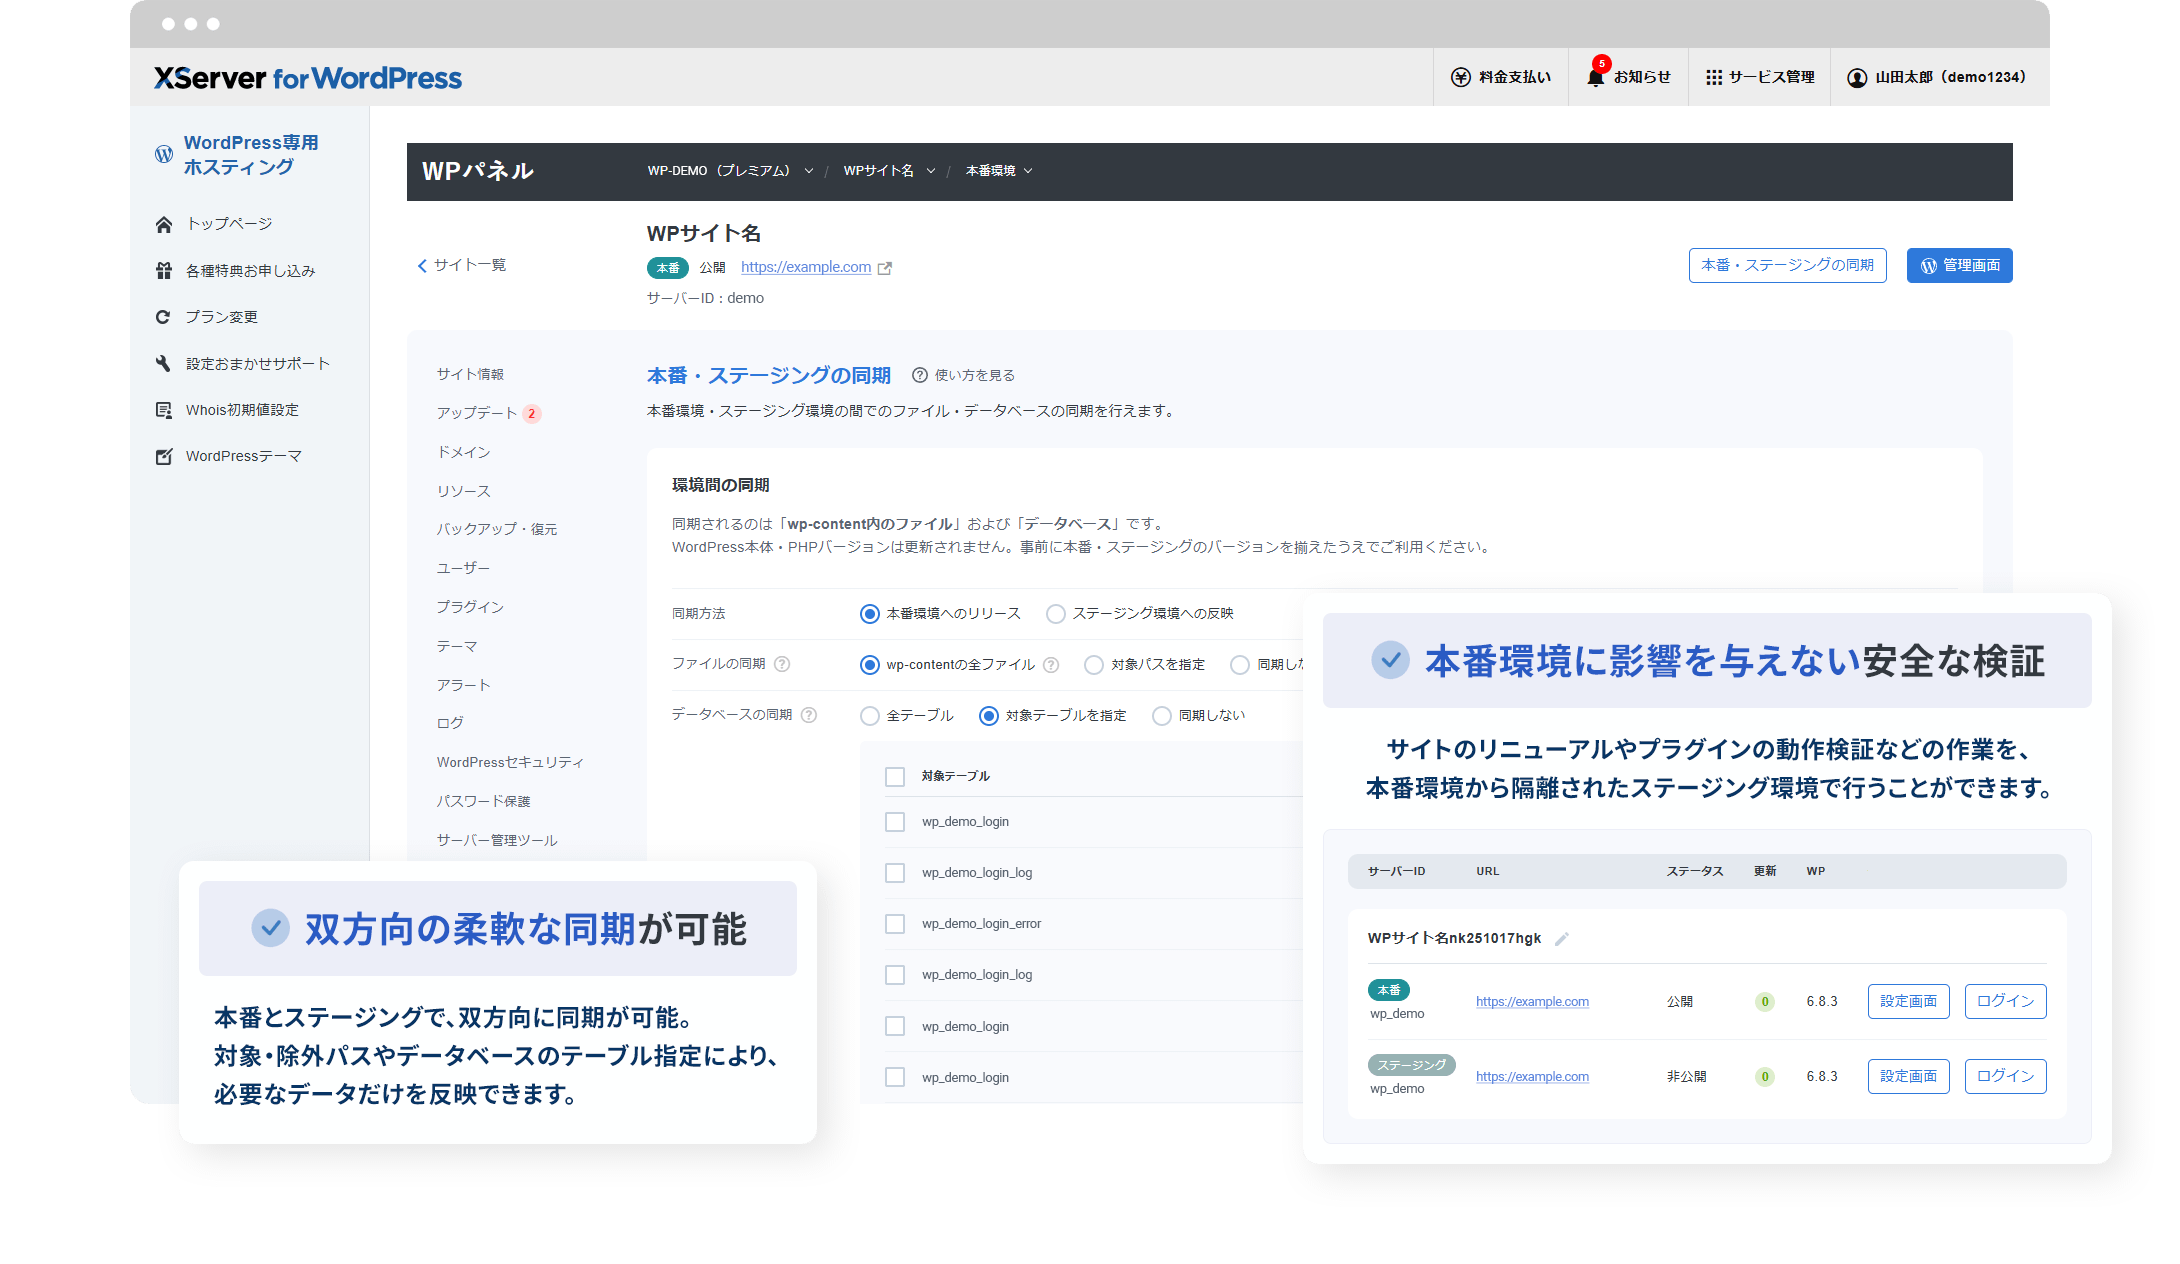Select ステージング環境への反映 radio button
2180x1264 pixels.
pyautogui.click(x=1055, y=613)
